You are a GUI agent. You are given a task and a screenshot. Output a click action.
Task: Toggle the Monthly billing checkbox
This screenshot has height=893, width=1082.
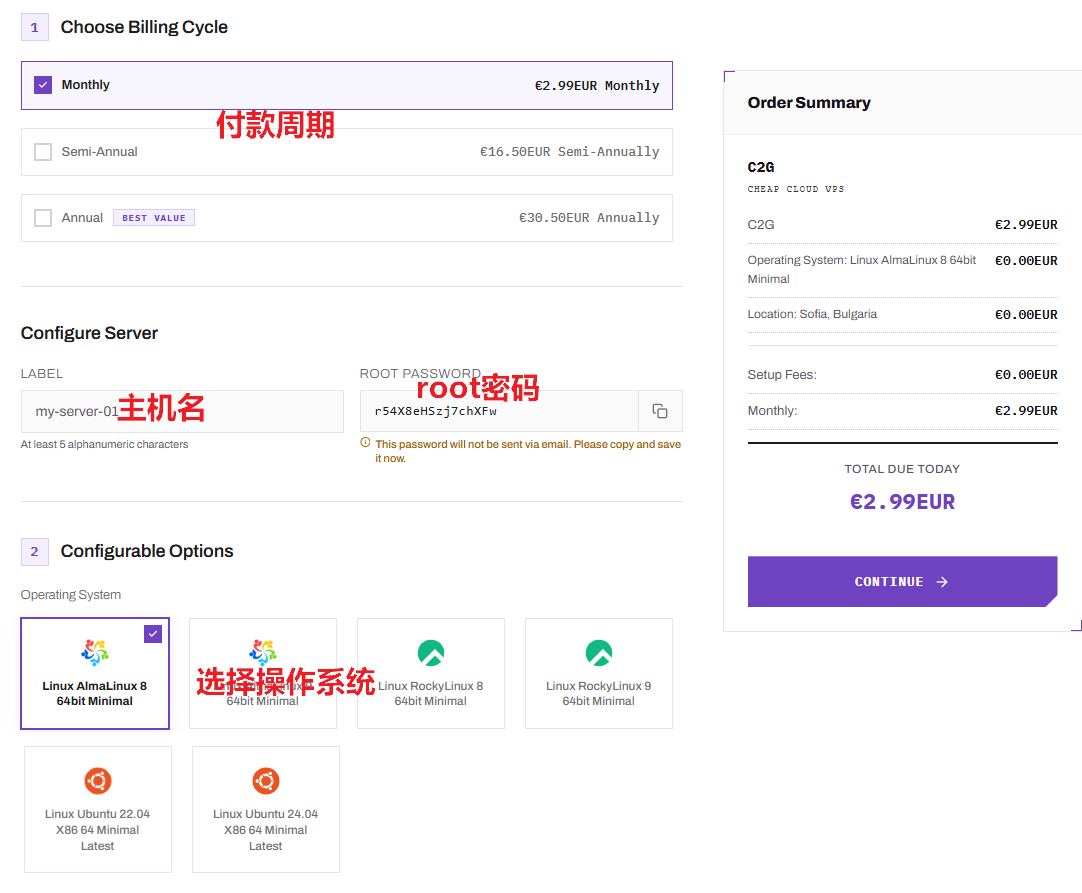click(43, 85)
